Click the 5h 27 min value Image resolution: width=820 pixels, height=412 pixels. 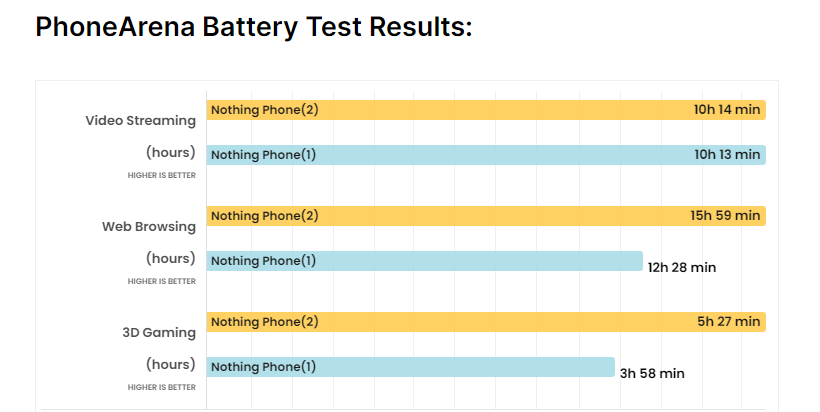[x=729, y=322]
